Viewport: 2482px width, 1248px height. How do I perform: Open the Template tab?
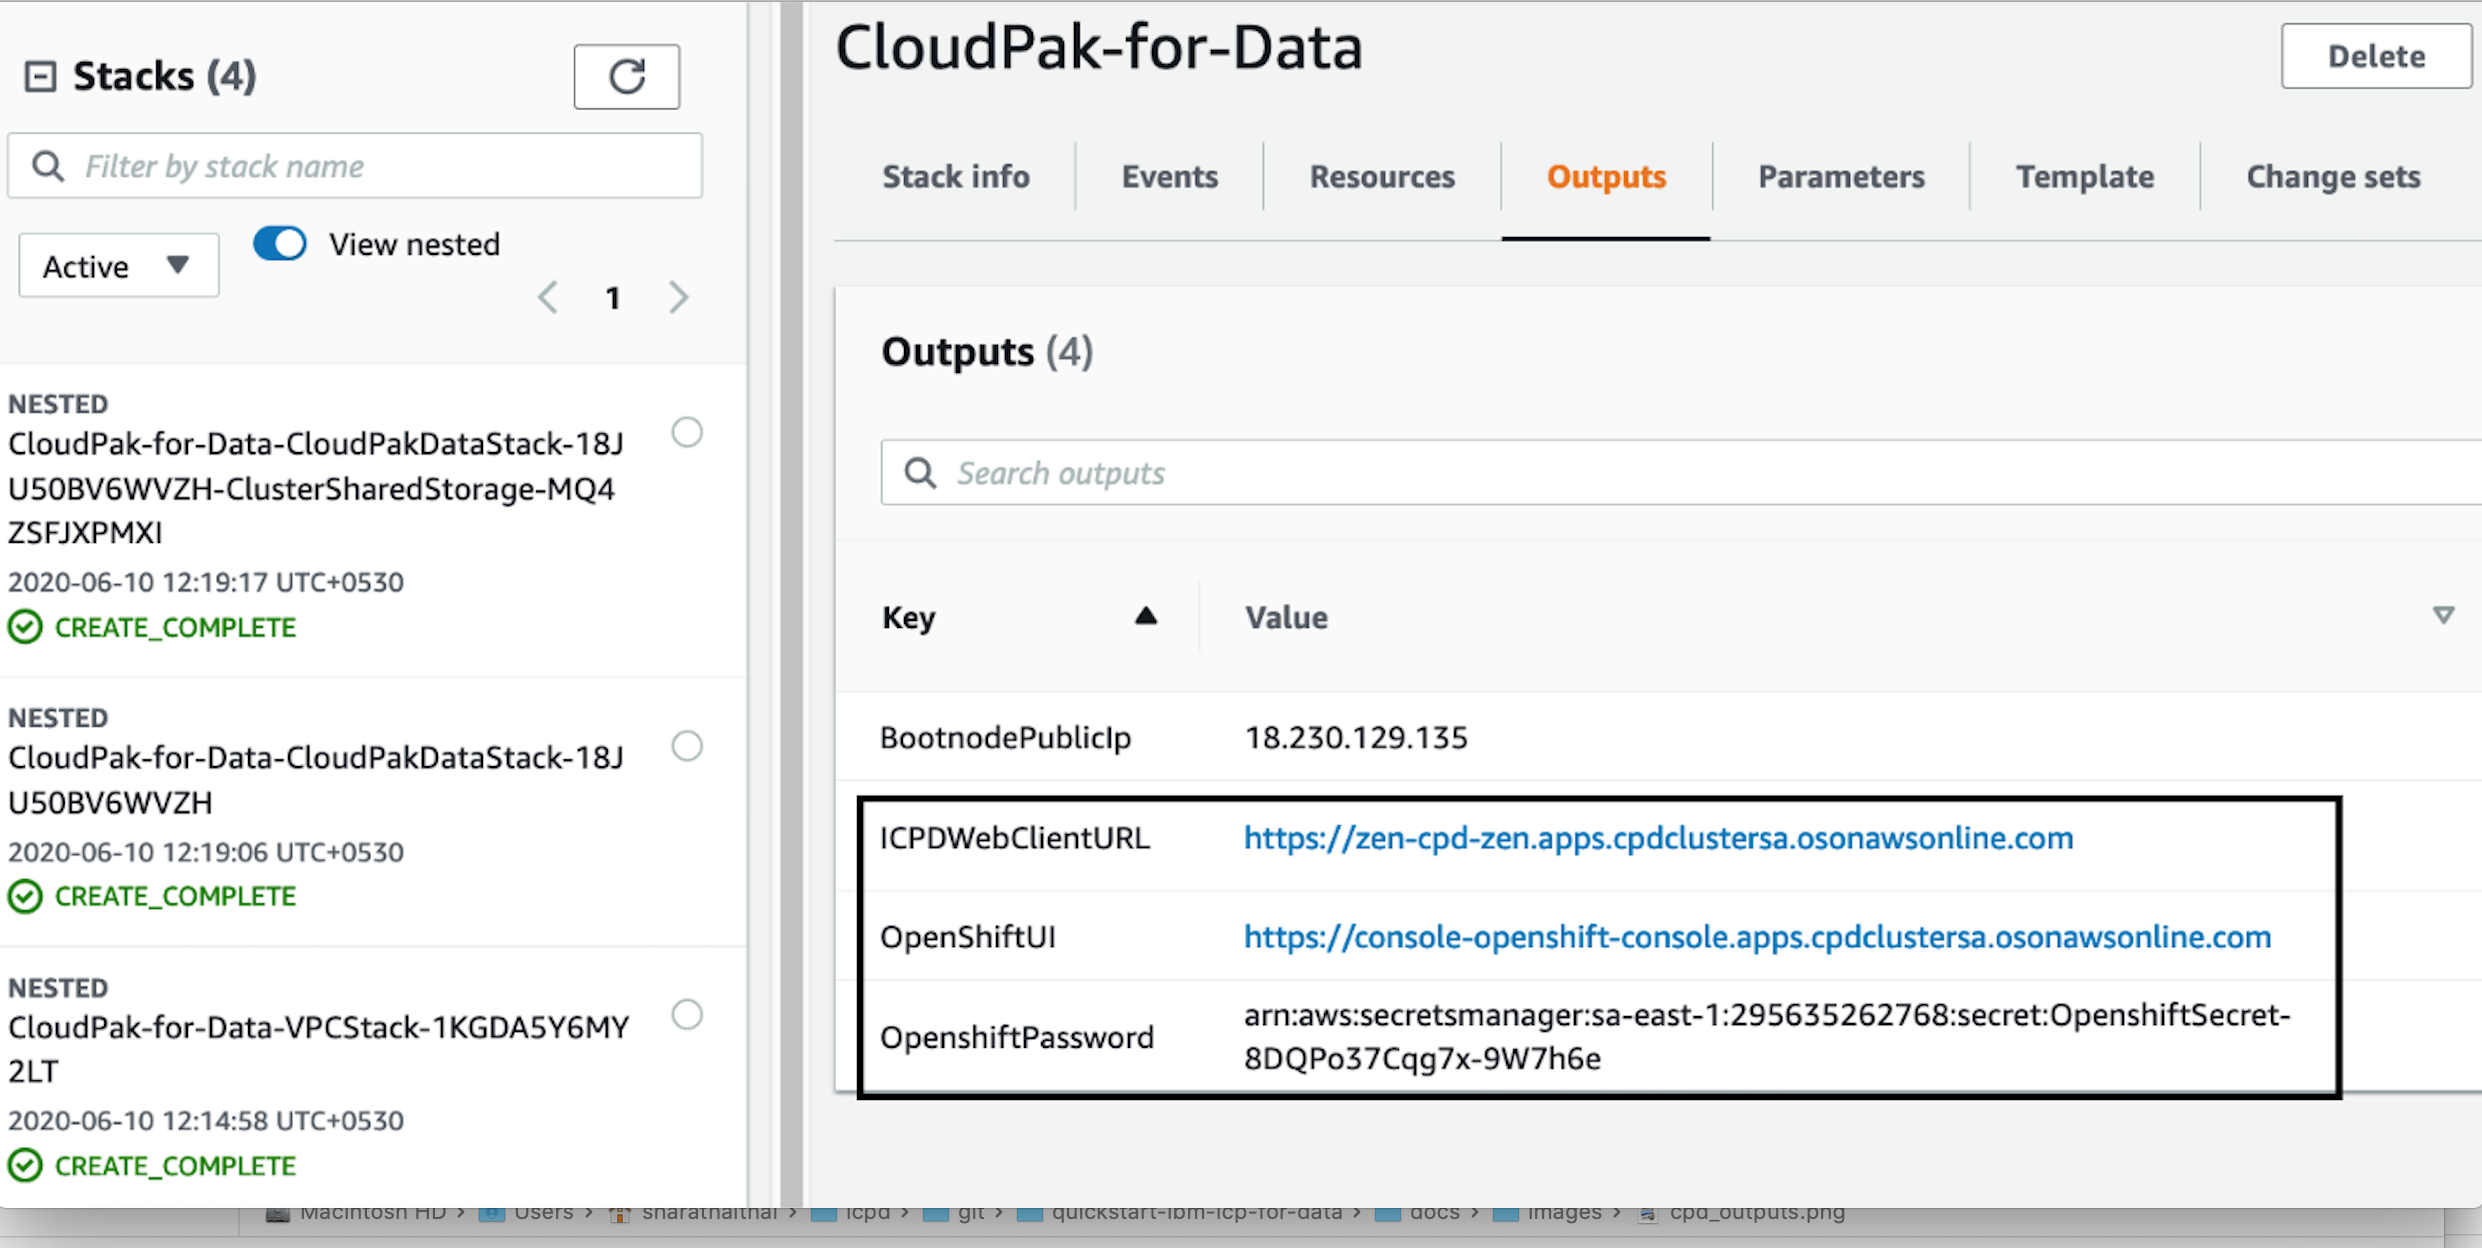pyautogui.click(x=2085, y=177)
